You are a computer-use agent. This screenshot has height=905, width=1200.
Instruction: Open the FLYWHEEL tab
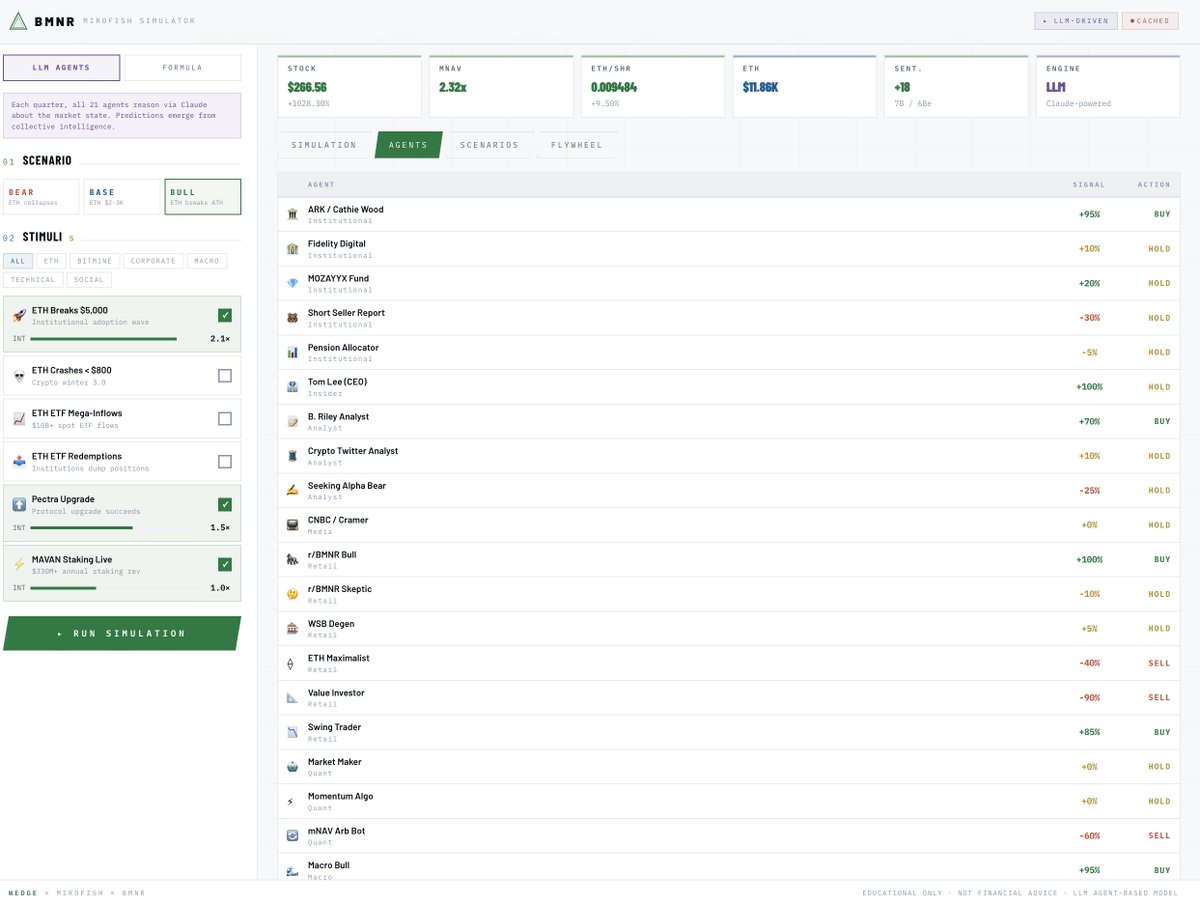click(x=577, y=145)
